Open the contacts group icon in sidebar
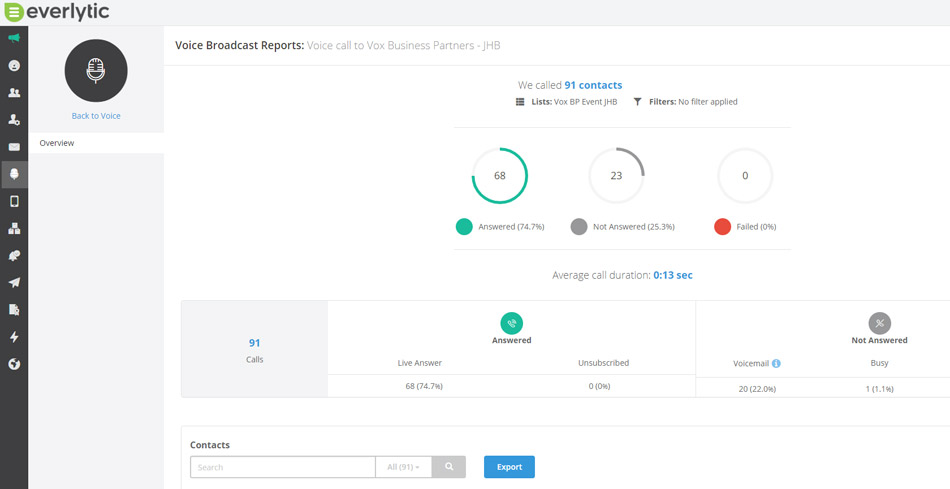Image resolution: width=950 pixels, height=489 pixels. [14, 93]
